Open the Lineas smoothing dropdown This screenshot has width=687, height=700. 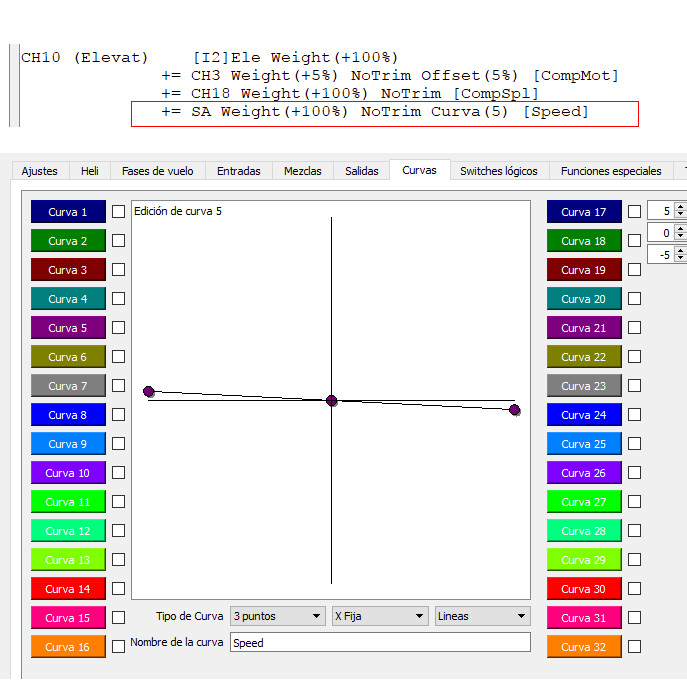tap(481, 616)
